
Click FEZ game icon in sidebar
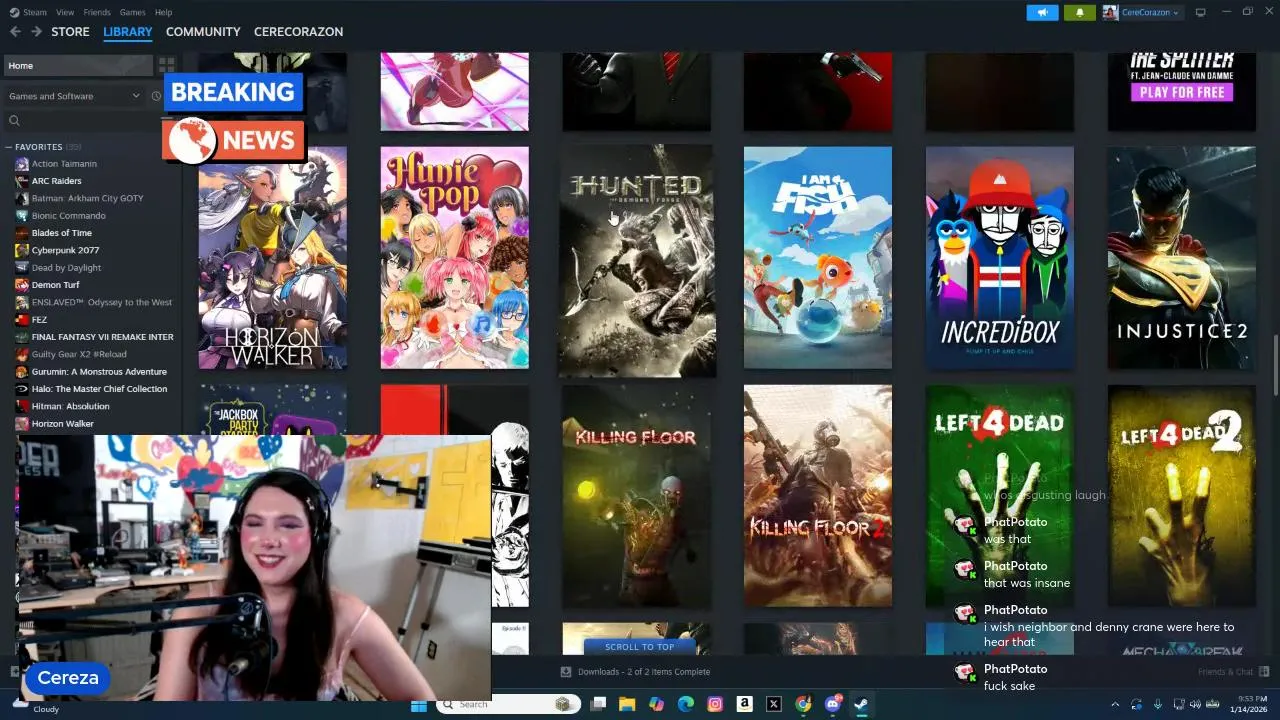(x=22, y=320)
